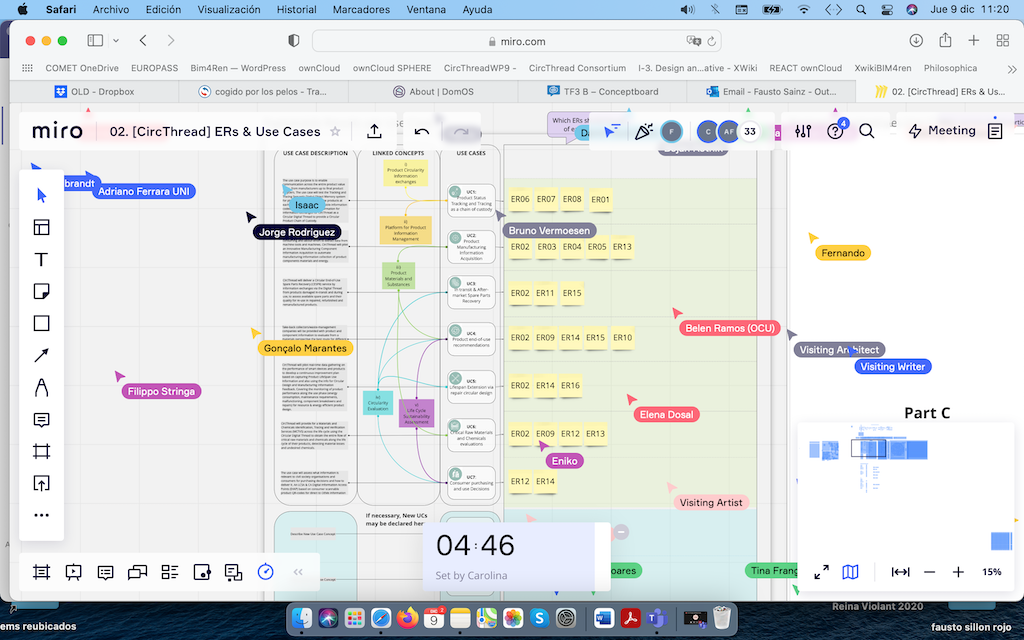Click the yellow ER06 sticky note
Viewport: 1024px width, 640px height.
click(x=520, y=199)
